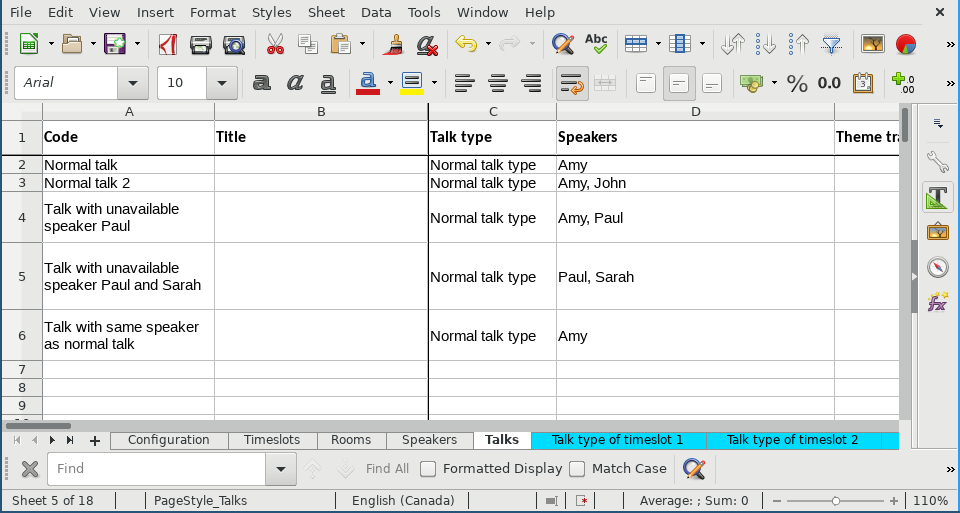Click the AutoFilter funnel icon
Image resolution: width=960 pixels, height=513 pixels.
pyautogui.click(x=831, y=44)
